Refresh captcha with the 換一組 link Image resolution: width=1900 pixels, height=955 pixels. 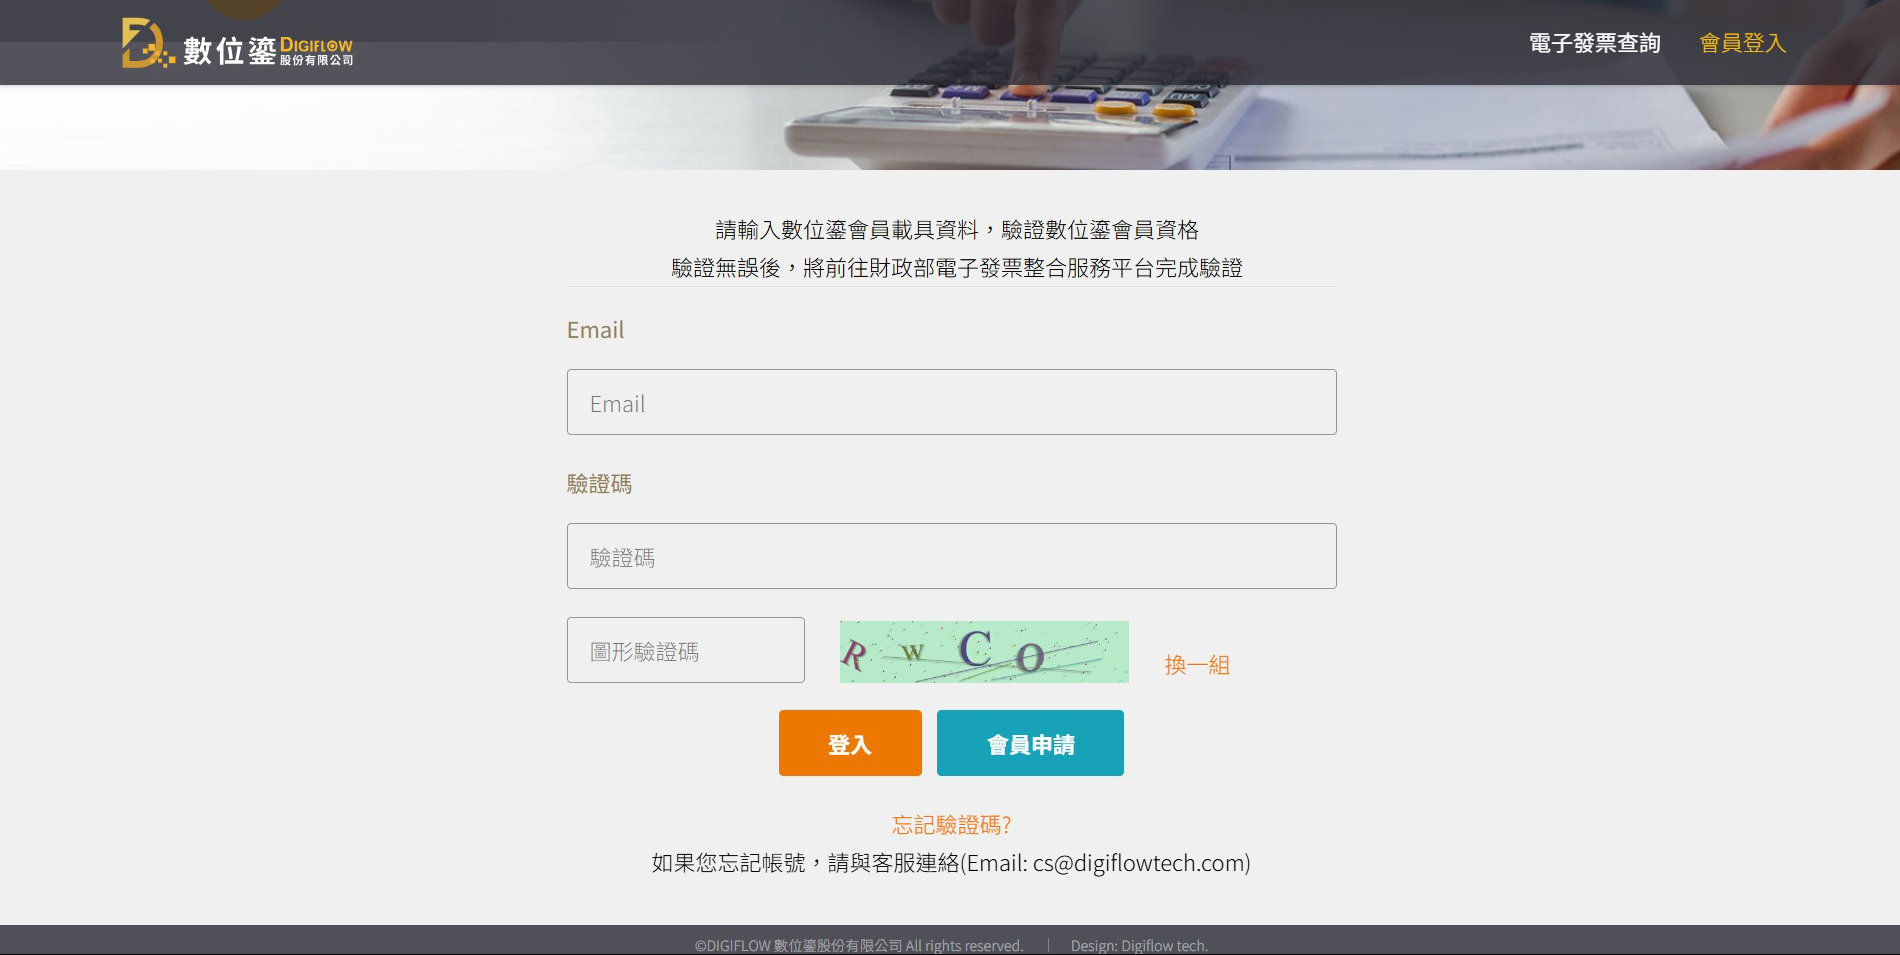pyautogui.click(x=1197, y=665)
